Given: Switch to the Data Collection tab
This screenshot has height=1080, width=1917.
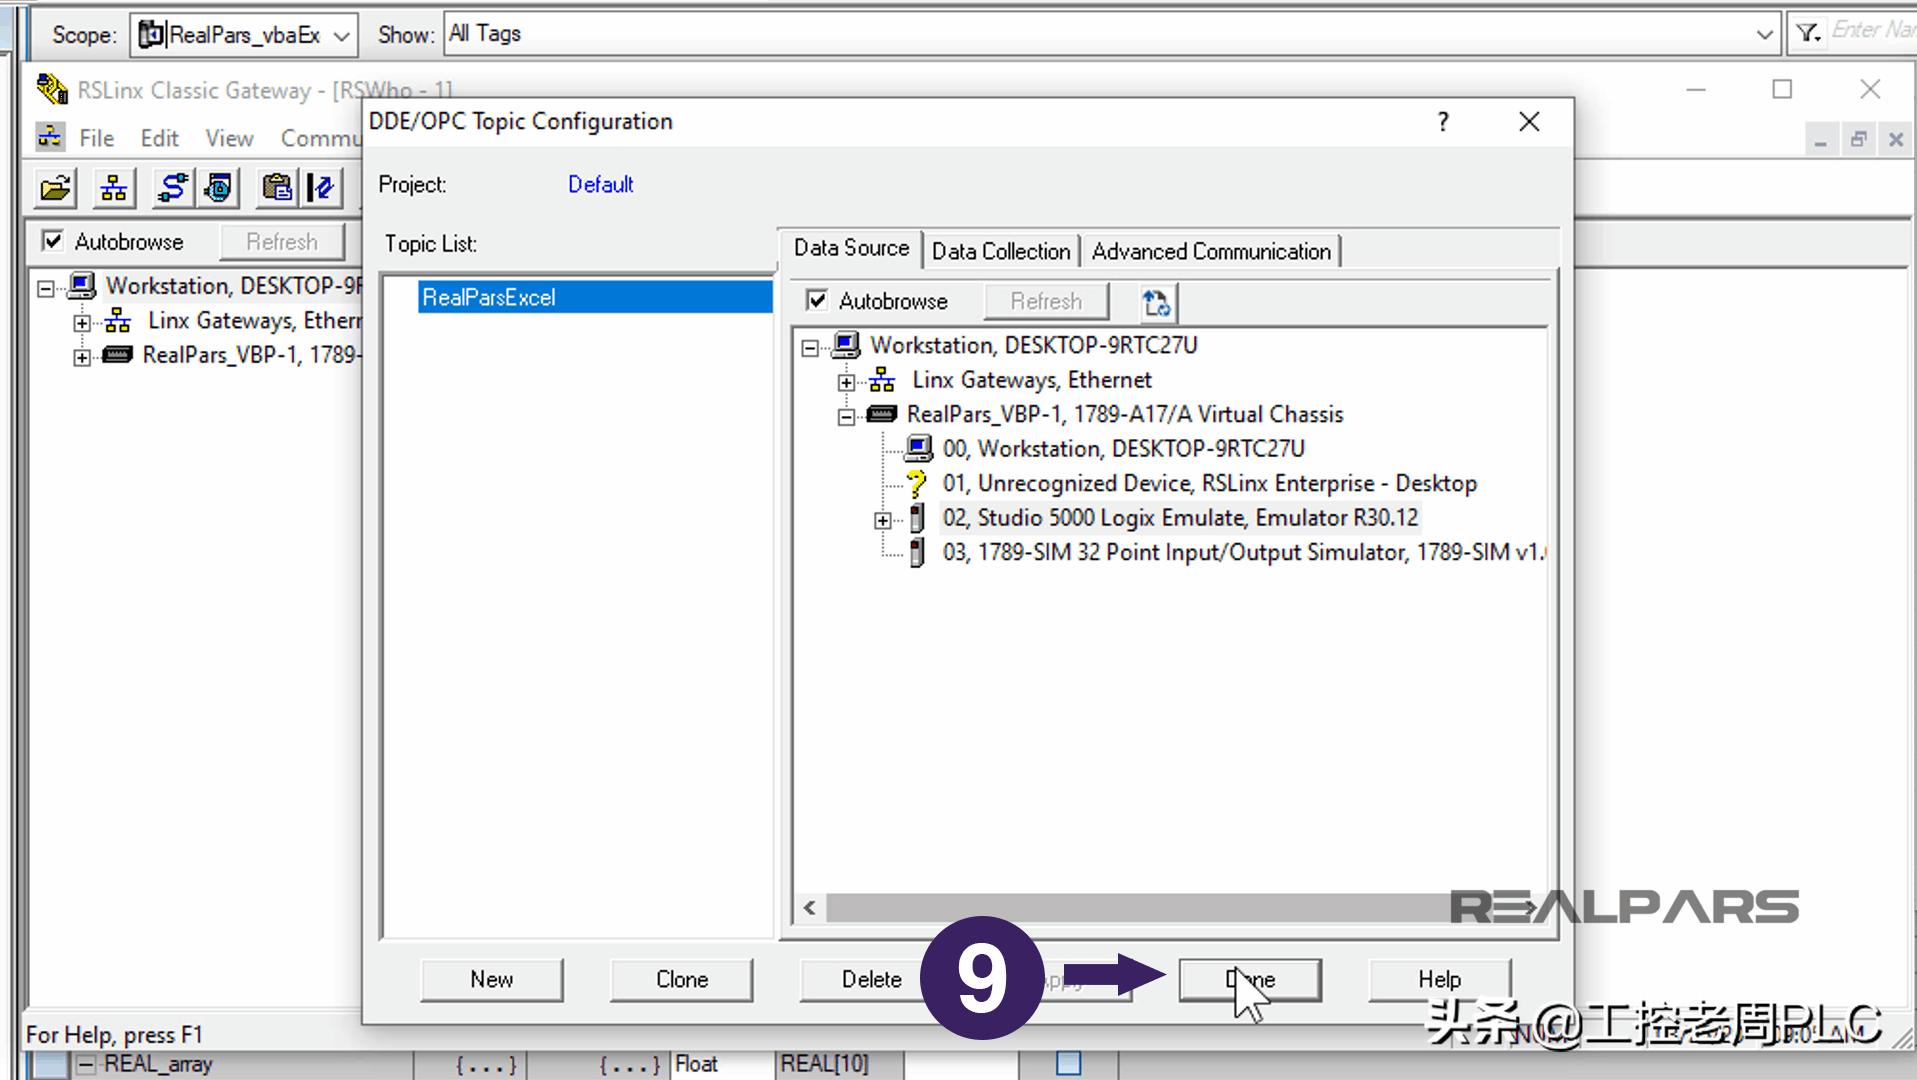Looking at the screenshot, I should pos(1000,251).
